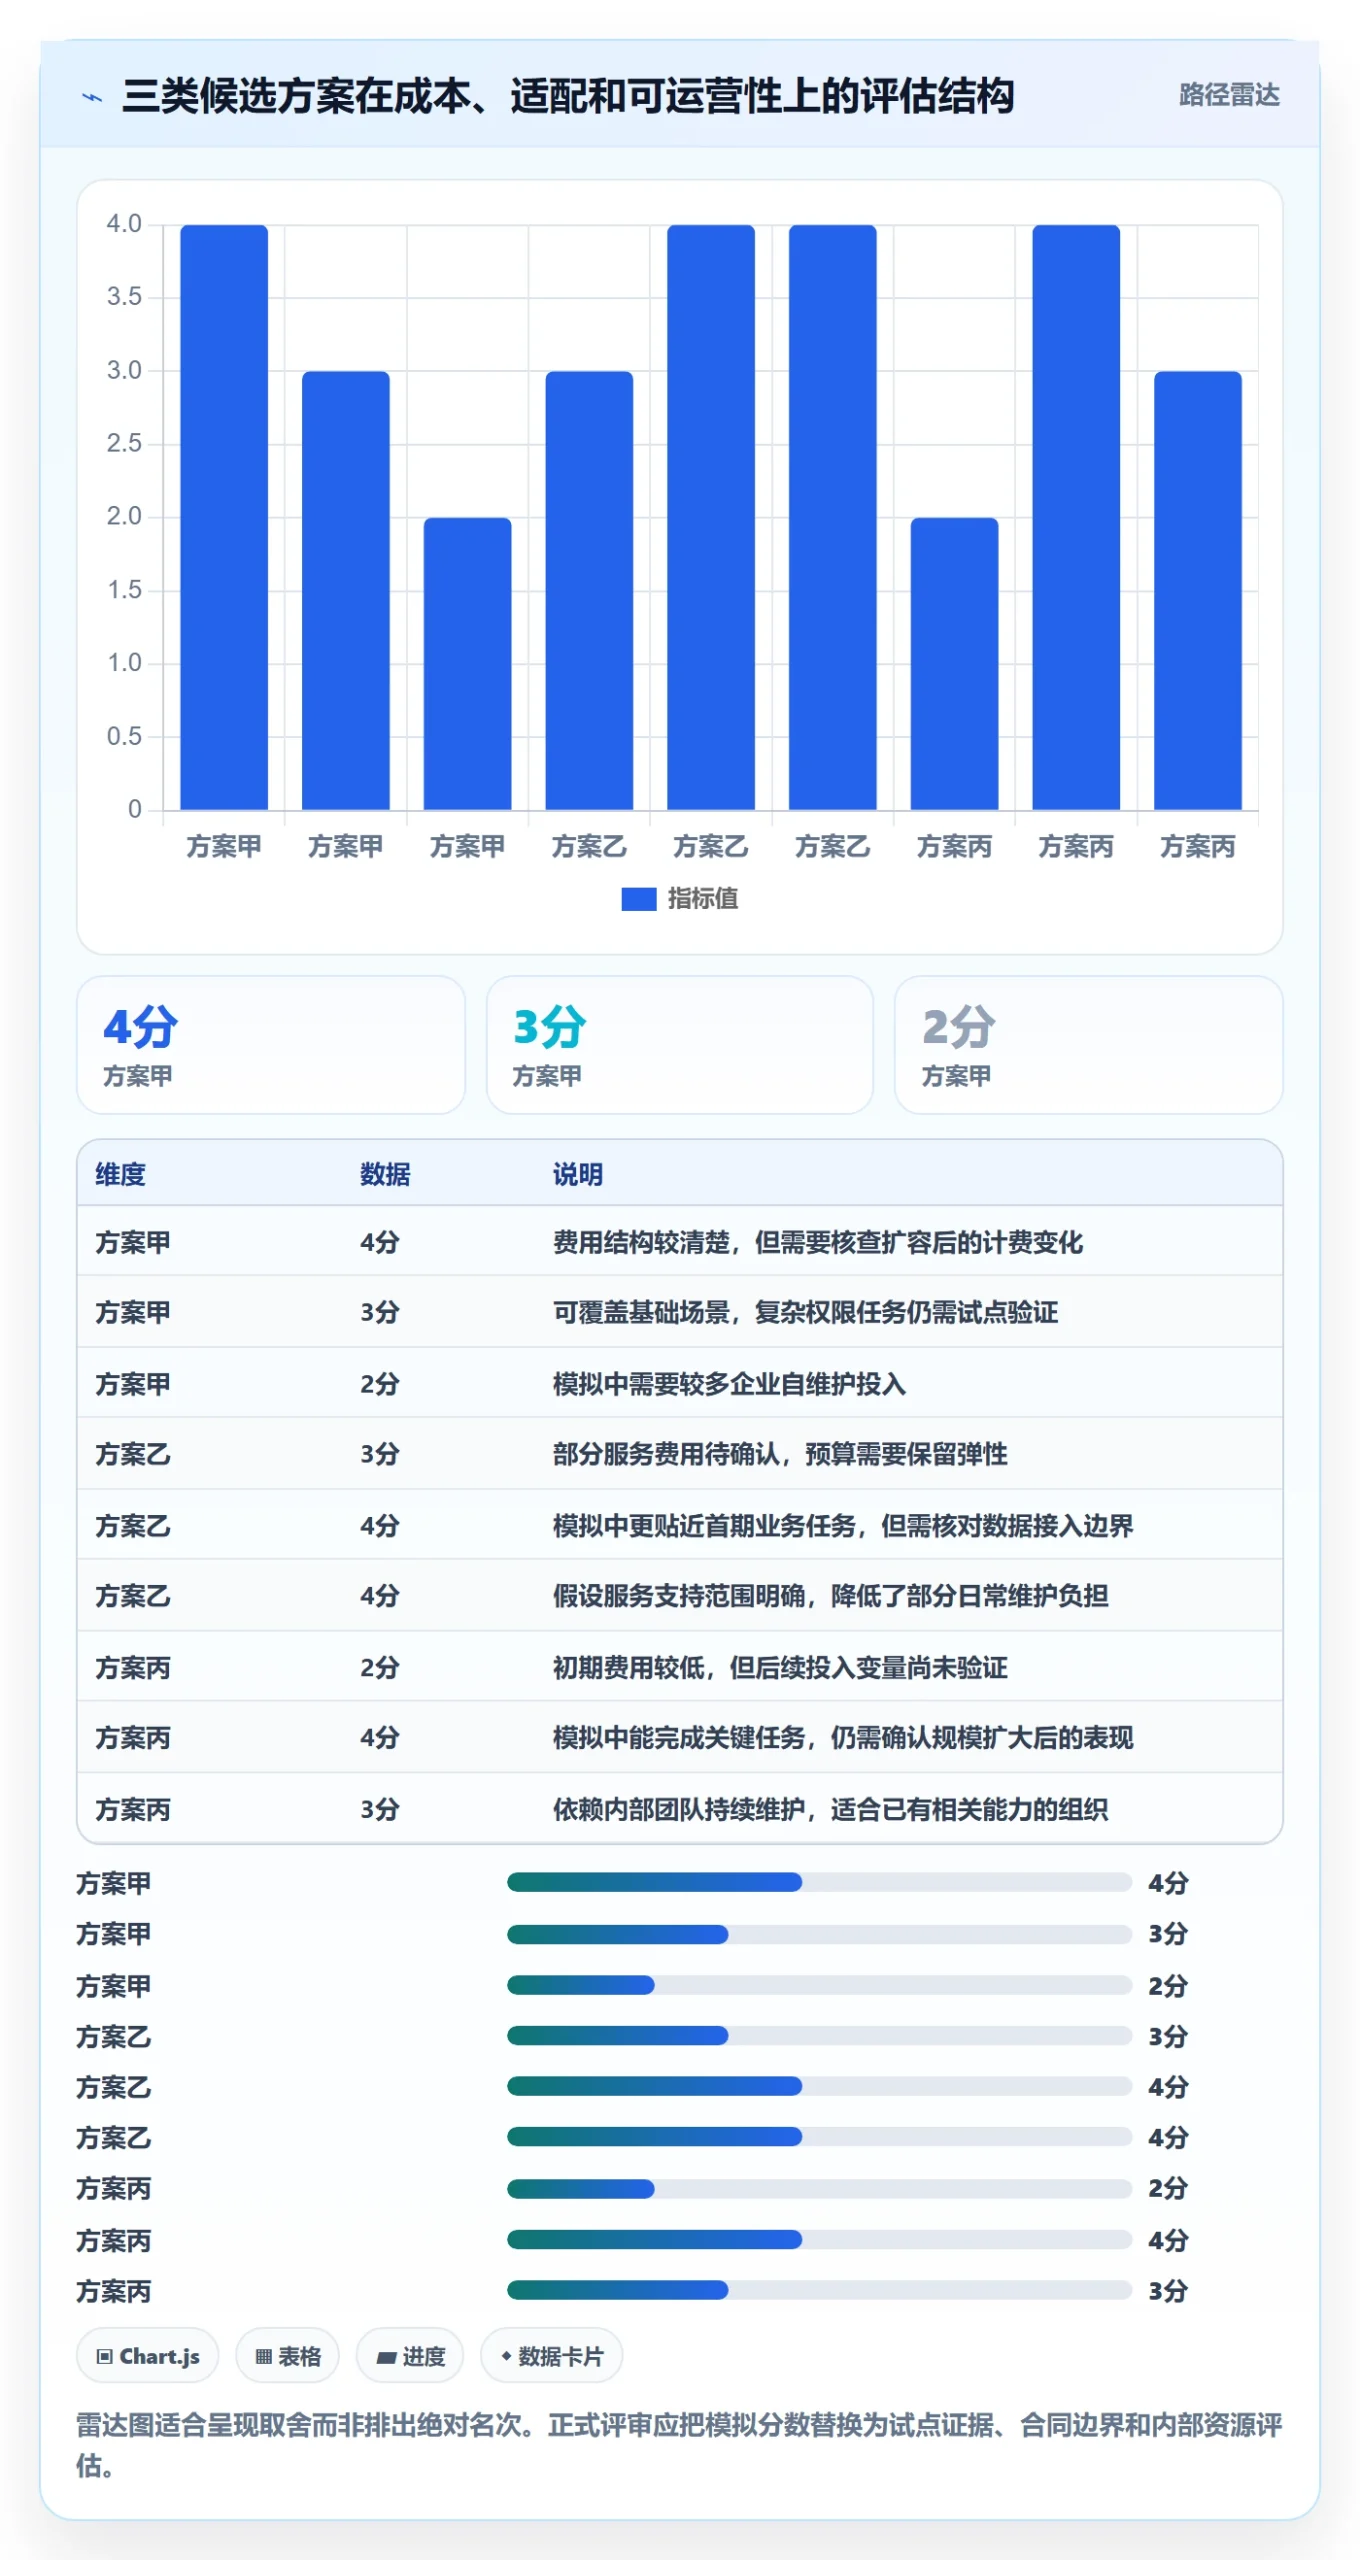This screenshot has width=1360, height=2560.
Task: Click the 方案丙 chart bar reaching 2.0
Action: [954, 663]
